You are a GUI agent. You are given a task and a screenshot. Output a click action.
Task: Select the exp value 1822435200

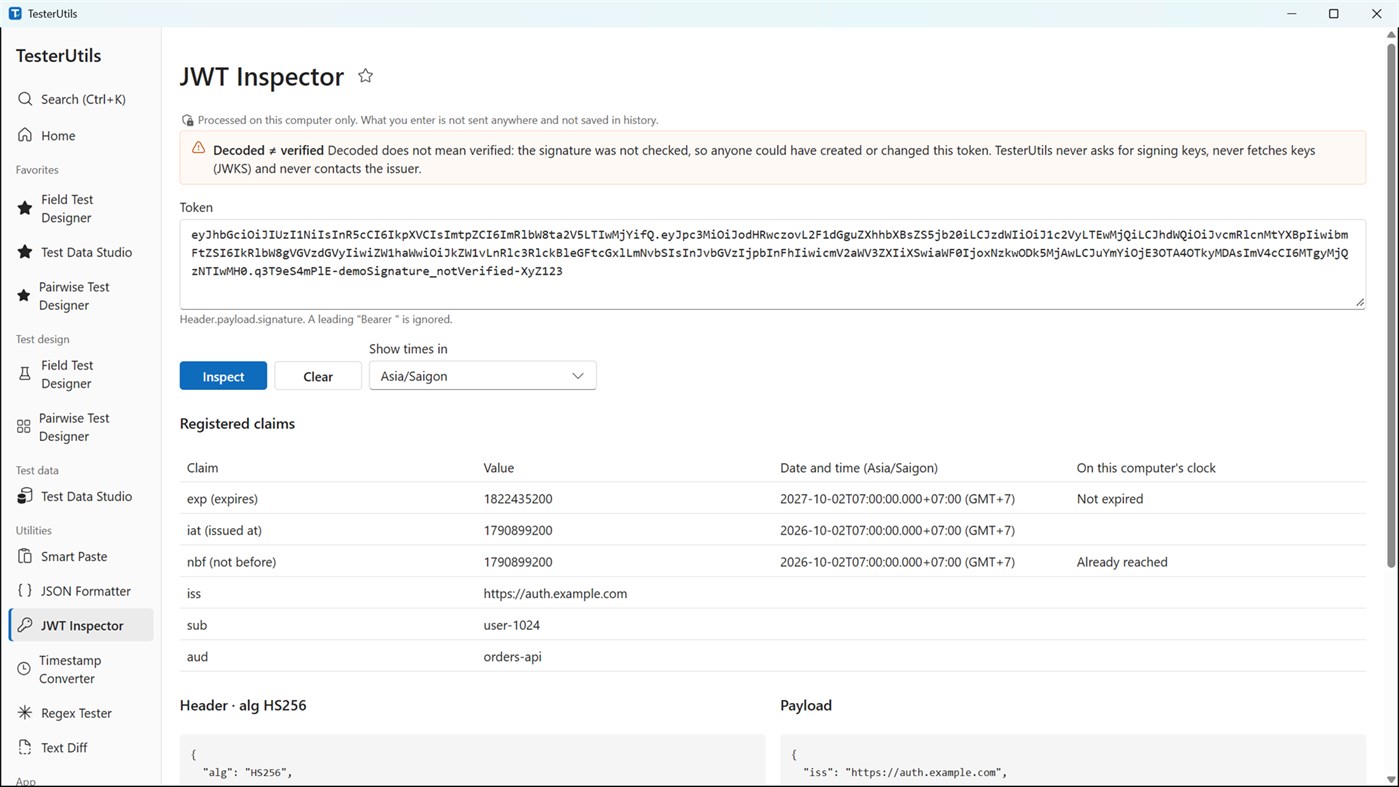(x=518, y=499)
